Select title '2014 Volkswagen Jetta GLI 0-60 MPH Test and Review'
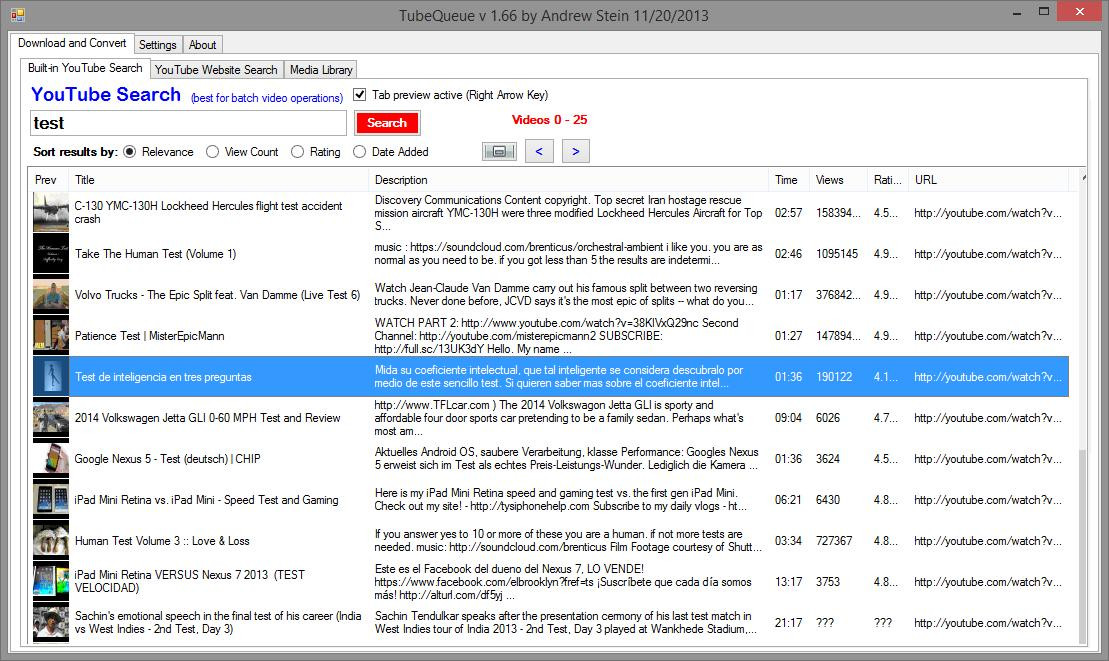 coord(207,418)
